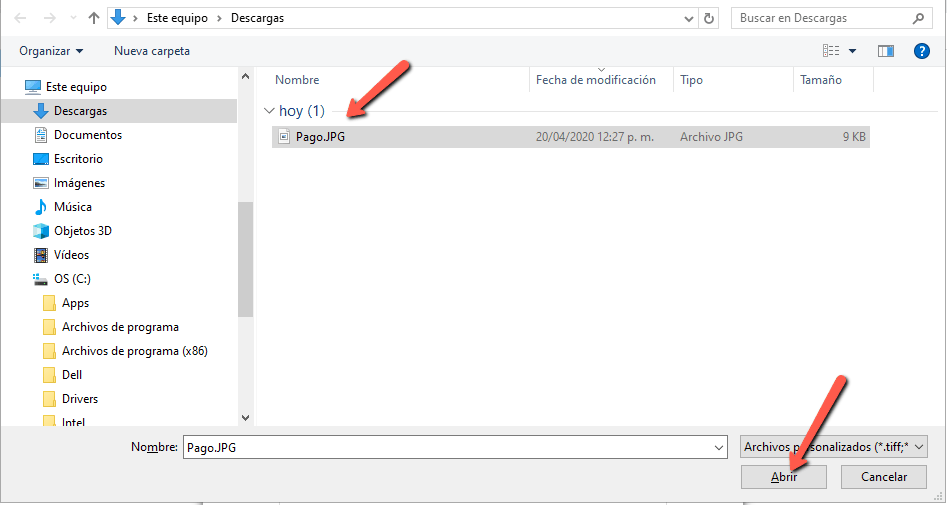The width and height of the screenshot is (947, 505).
Task: Click the Este equipo computer icon
Action: (x=33, y=87)
